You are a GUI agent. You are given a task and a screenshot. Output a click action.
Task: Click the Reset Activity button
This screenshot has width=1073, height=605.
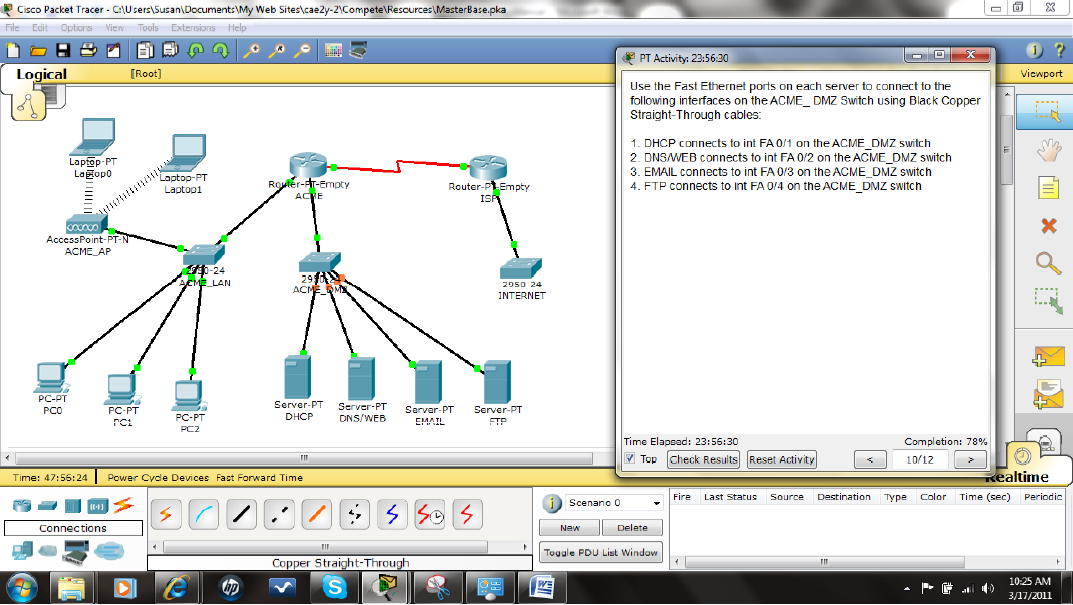781,460
